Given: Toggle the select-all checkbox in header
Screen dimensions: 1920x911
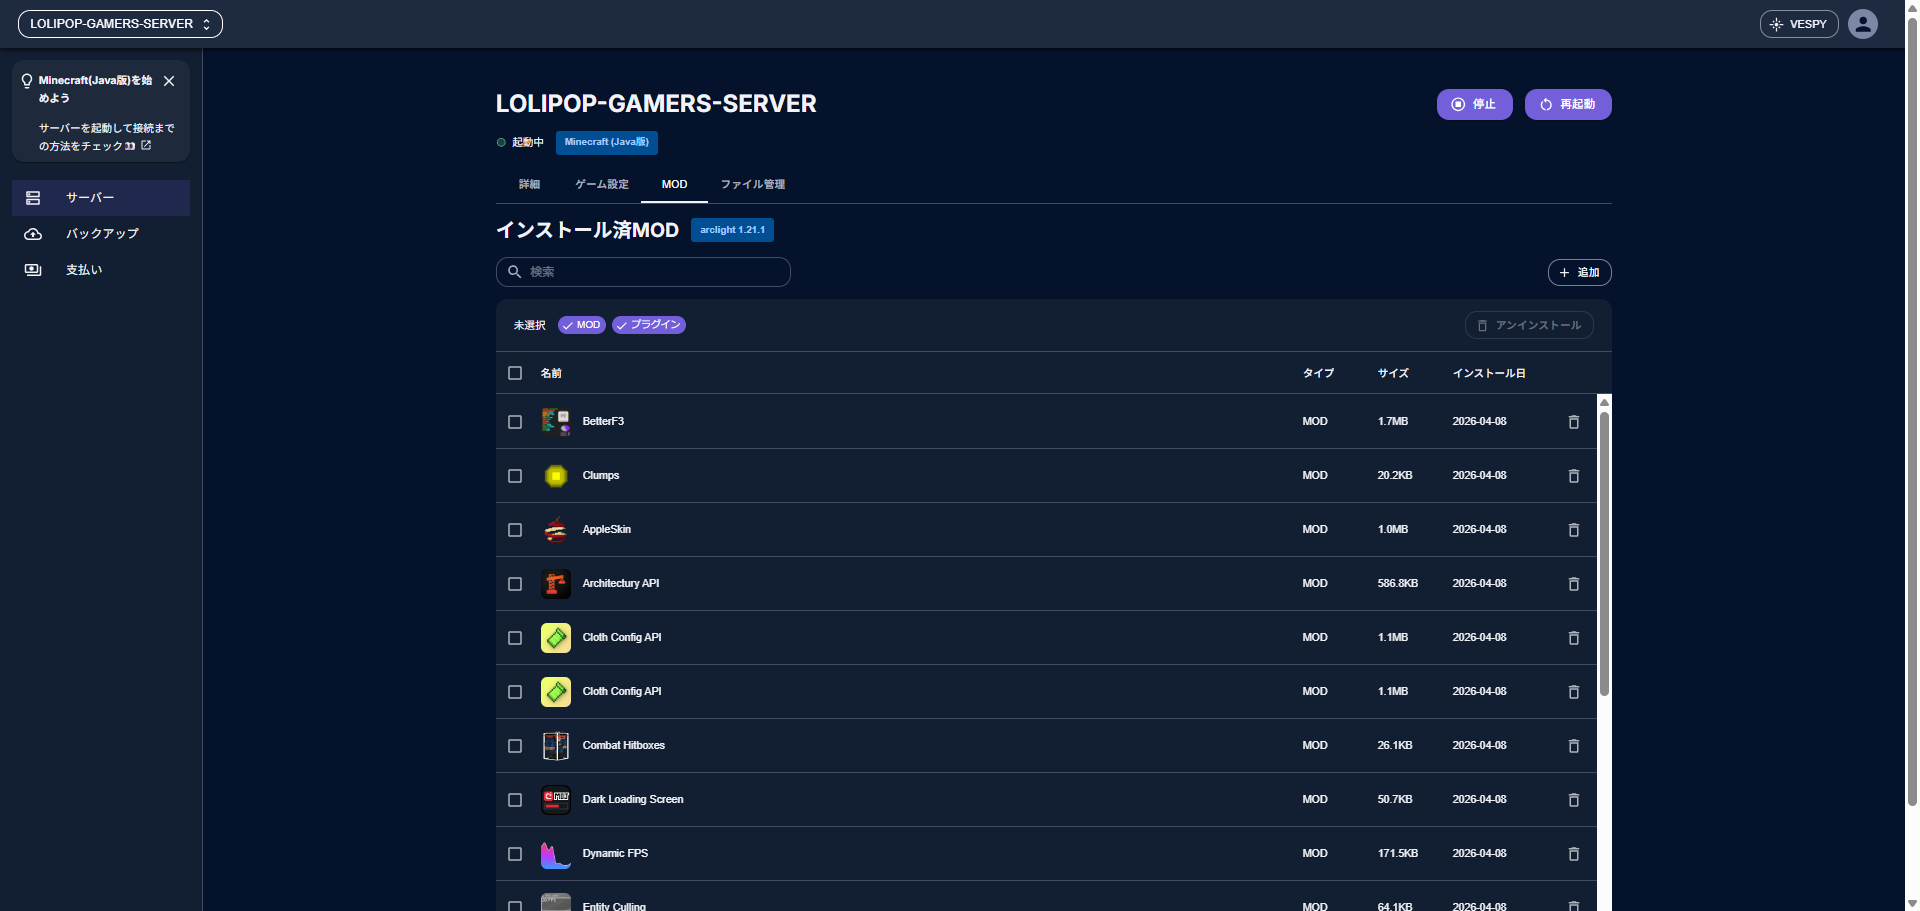Looking at the screenshot, I should click(x=515, y=373).
